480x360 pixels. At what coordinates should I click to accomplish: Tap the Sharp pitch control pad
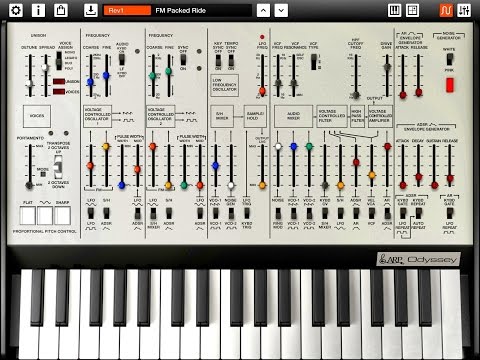[62, 215]
